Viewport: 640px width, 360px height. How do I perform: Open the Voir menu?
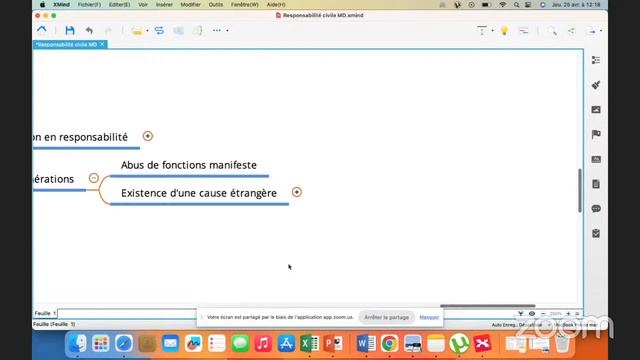pos(143,4)
